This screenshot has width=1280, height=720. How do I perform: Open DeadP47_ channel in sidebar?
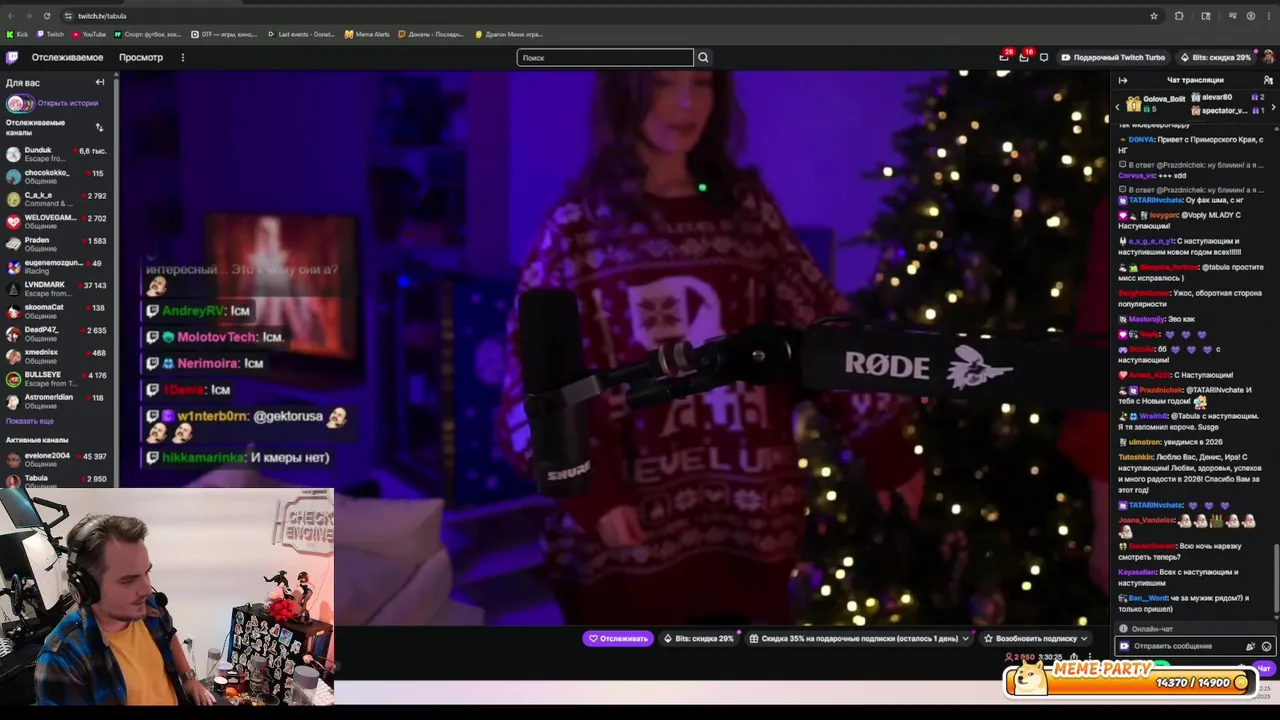[58, 334]
